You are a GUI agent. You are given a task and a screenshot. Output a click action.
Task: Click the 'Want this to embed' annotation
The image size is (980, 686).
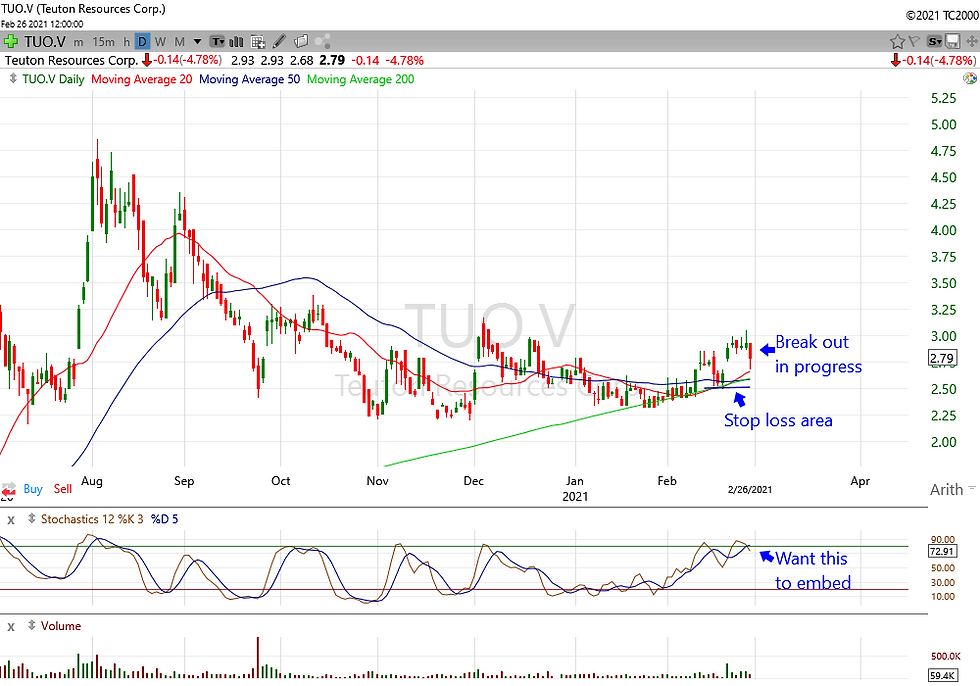(812, 570)
